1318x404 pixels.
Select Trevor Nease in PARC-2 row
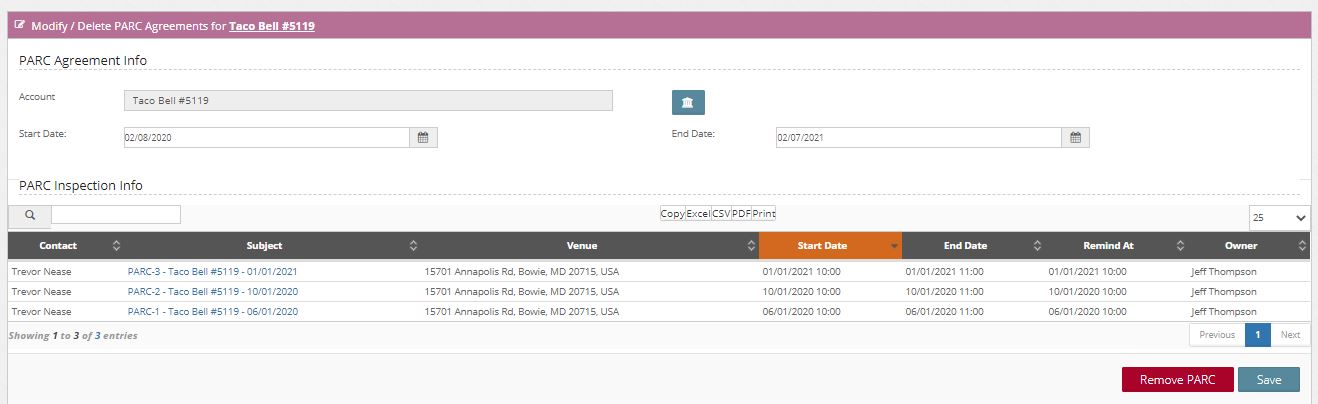42,291
